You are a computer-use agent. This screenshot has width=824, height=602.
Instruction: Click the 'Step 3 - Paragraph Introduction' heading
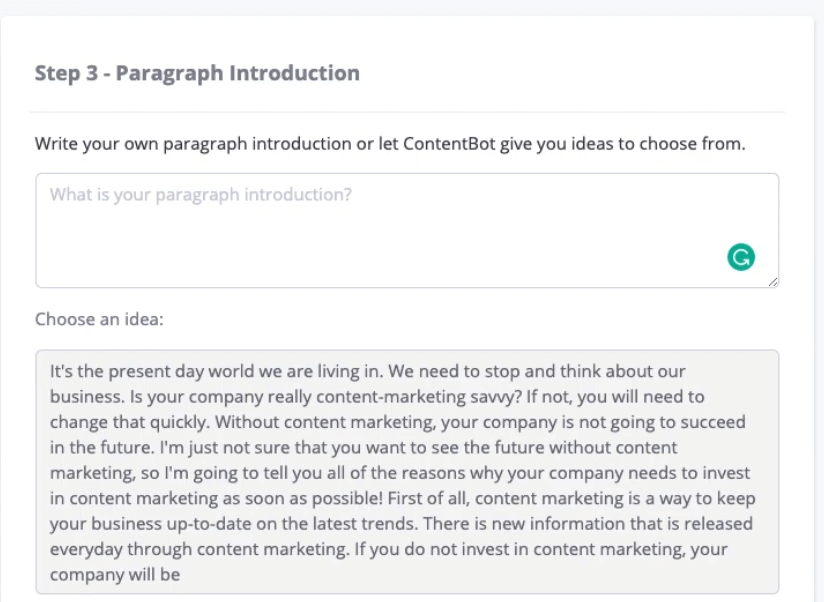tap(197, 73)
